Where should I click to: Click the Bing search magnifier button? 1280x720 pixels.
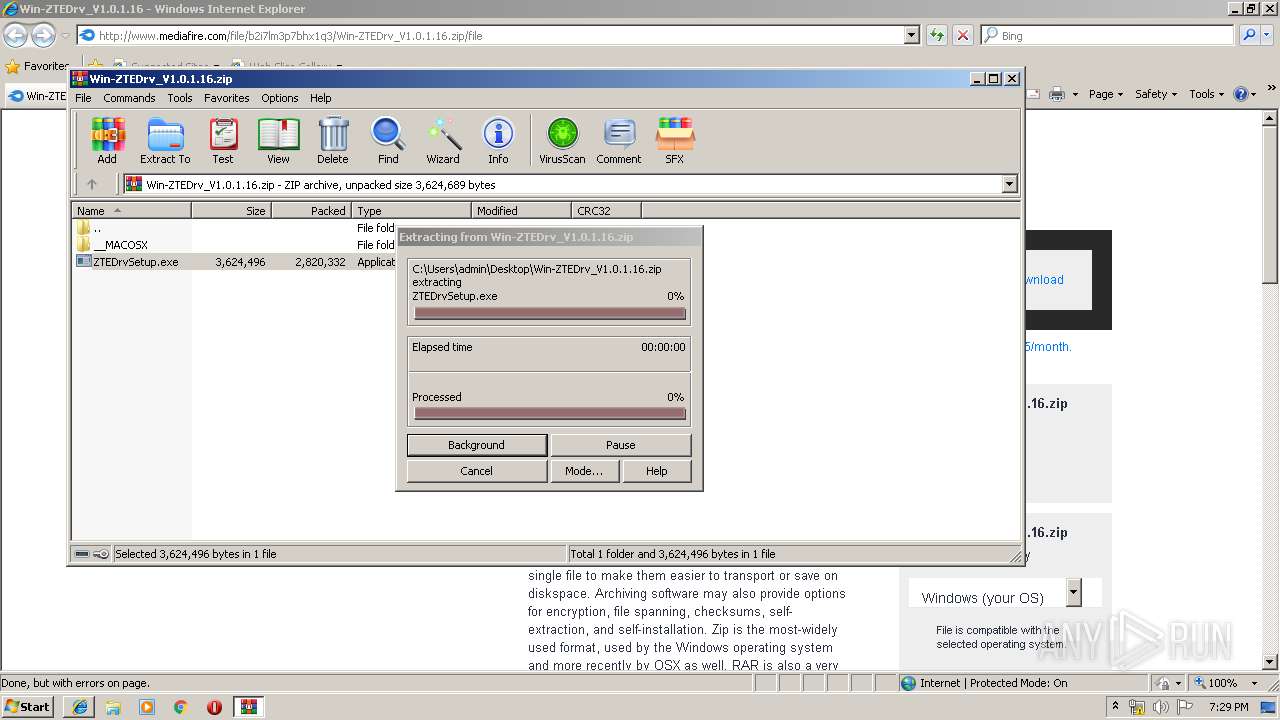(1249, 35)
